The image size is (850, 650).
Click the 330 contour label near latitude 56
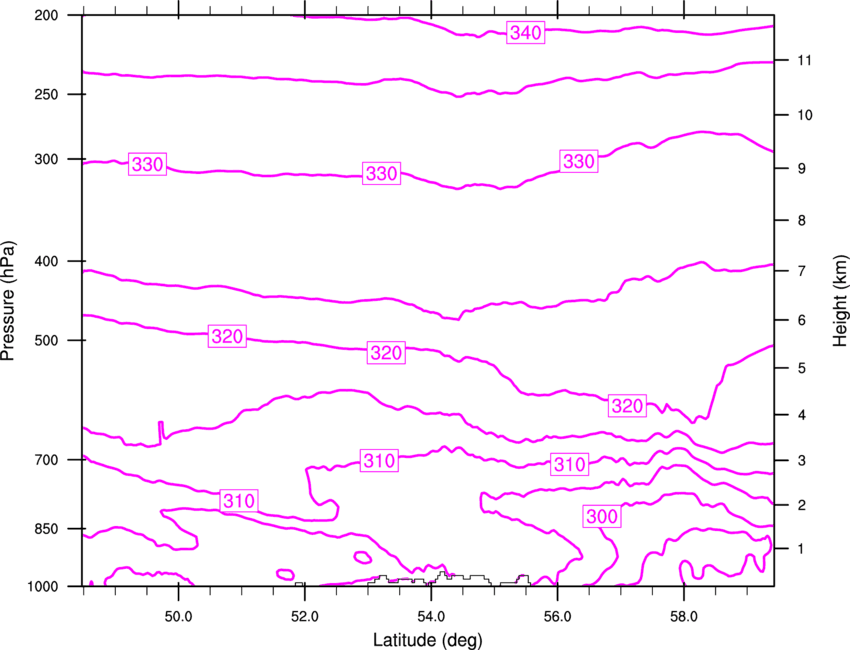579,162
